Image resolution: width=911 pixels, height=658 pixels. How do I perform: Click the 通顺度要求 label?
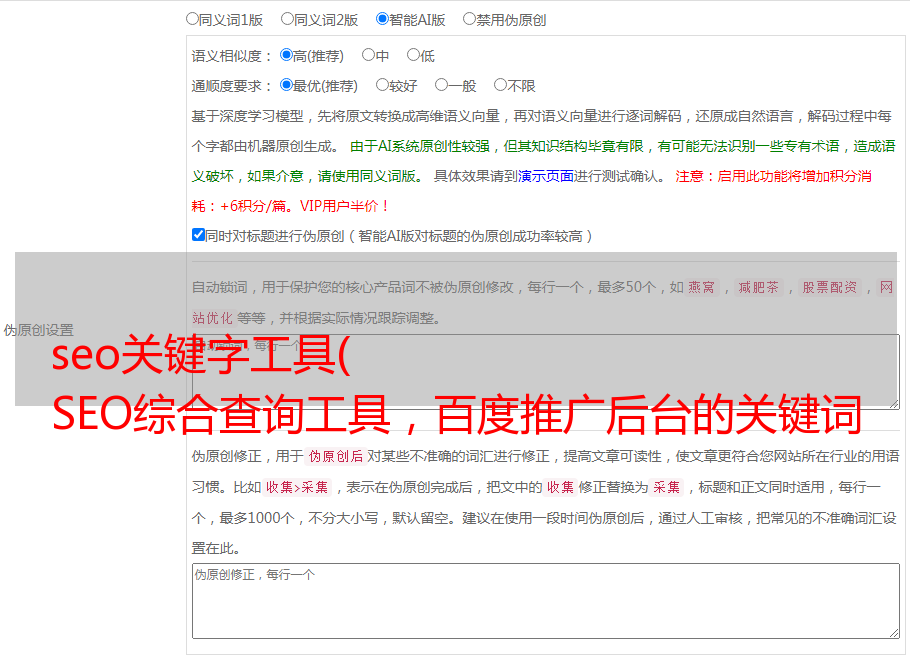[232, 87]
